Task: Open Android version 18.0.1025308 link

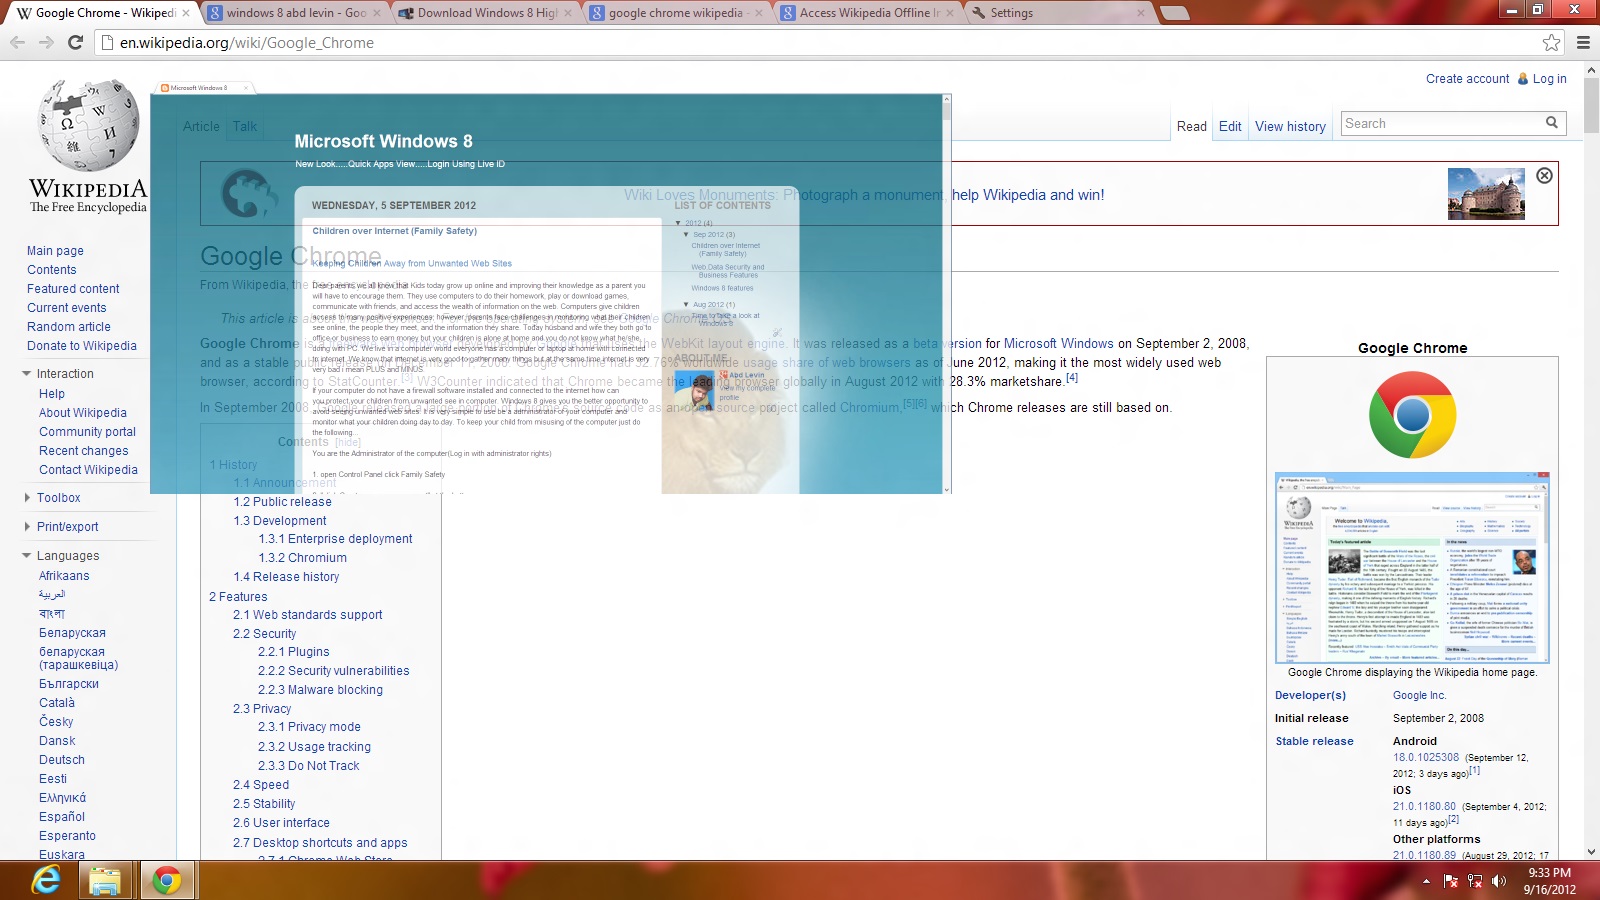Action: (1426, 758)
